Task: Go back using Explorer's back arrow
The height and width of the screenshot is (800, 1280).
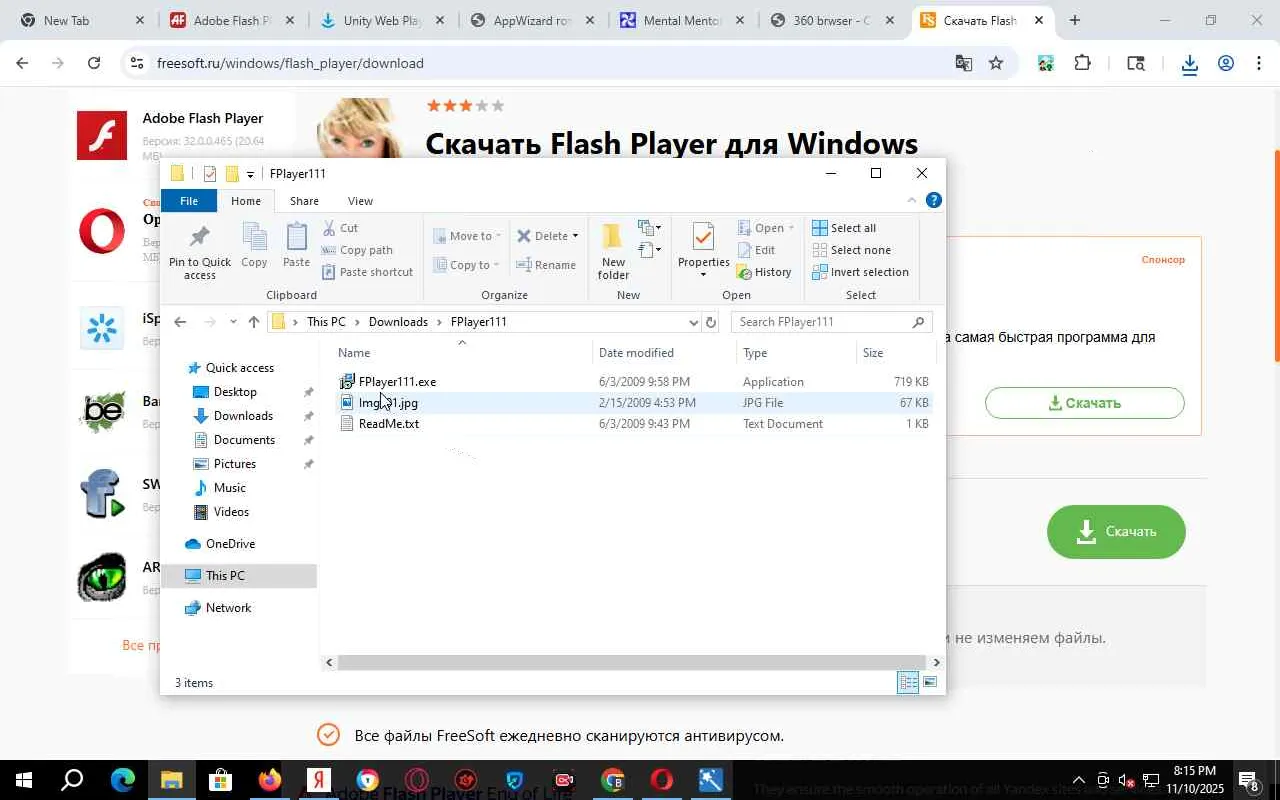Action: coord(180,322)
